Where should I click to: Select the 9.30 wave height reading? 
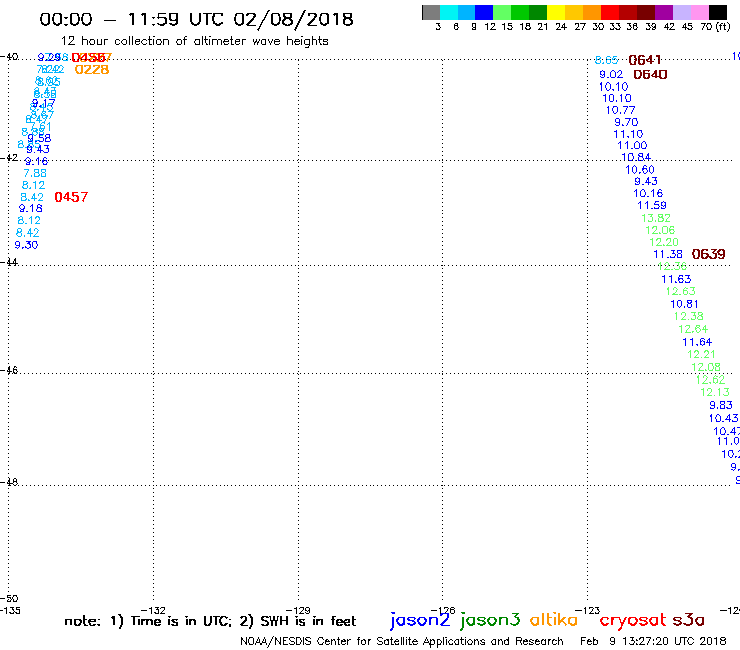point(26,245)
